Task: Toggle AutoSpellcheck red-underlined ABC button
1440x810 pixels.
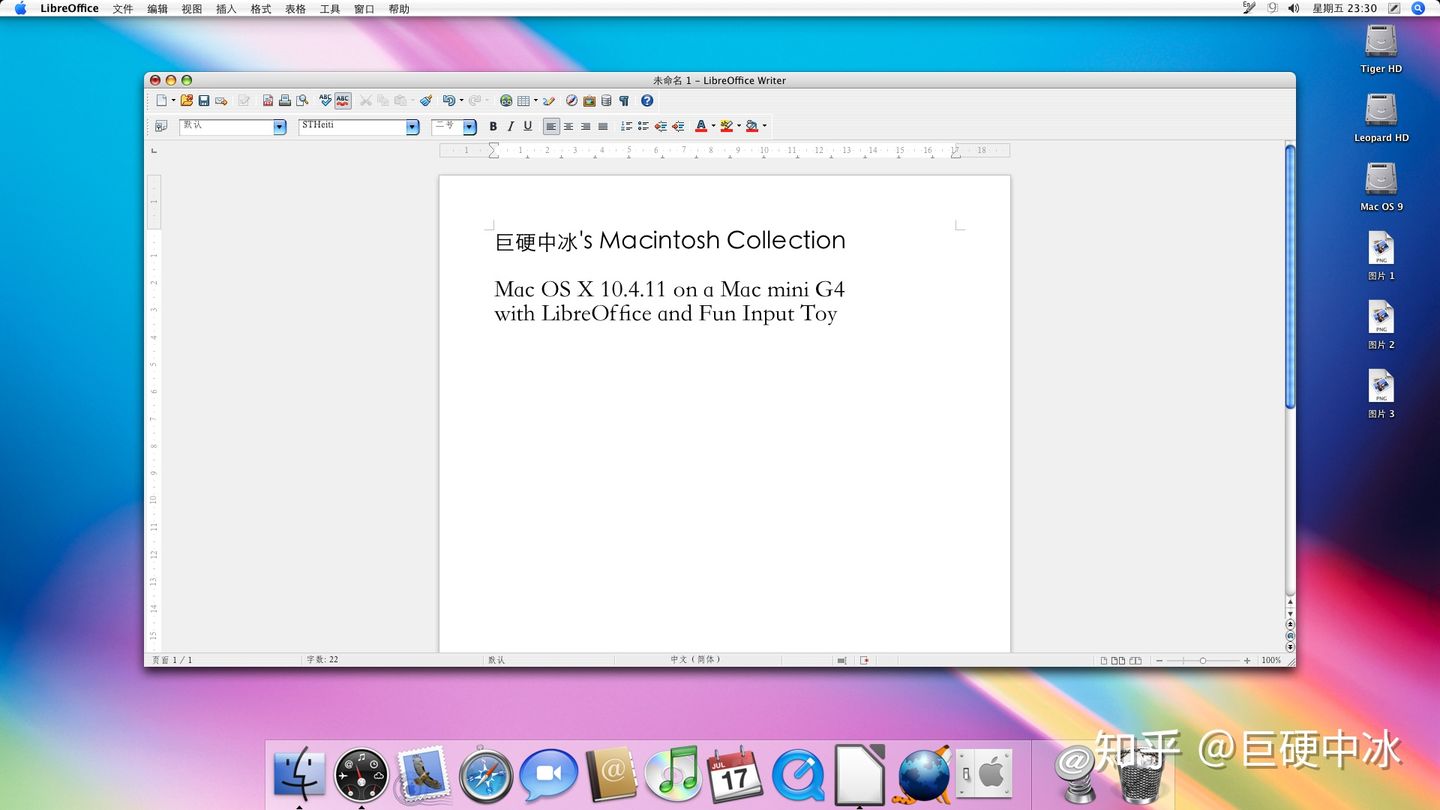Action: 343,101
